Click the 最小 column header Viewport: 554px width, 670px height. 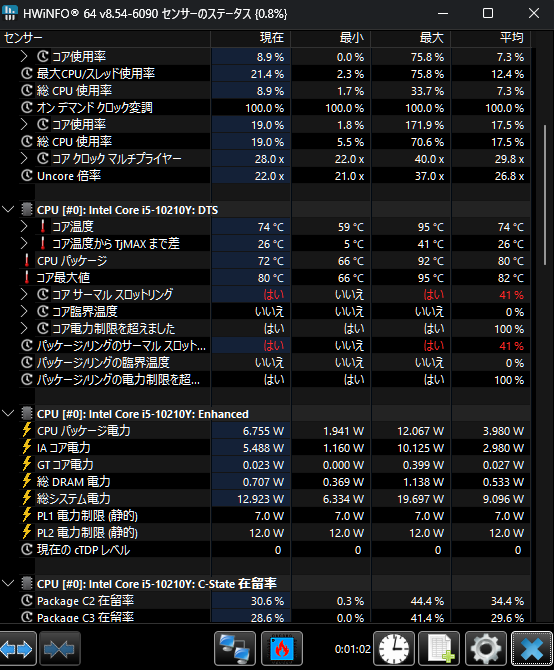(331, 38)
